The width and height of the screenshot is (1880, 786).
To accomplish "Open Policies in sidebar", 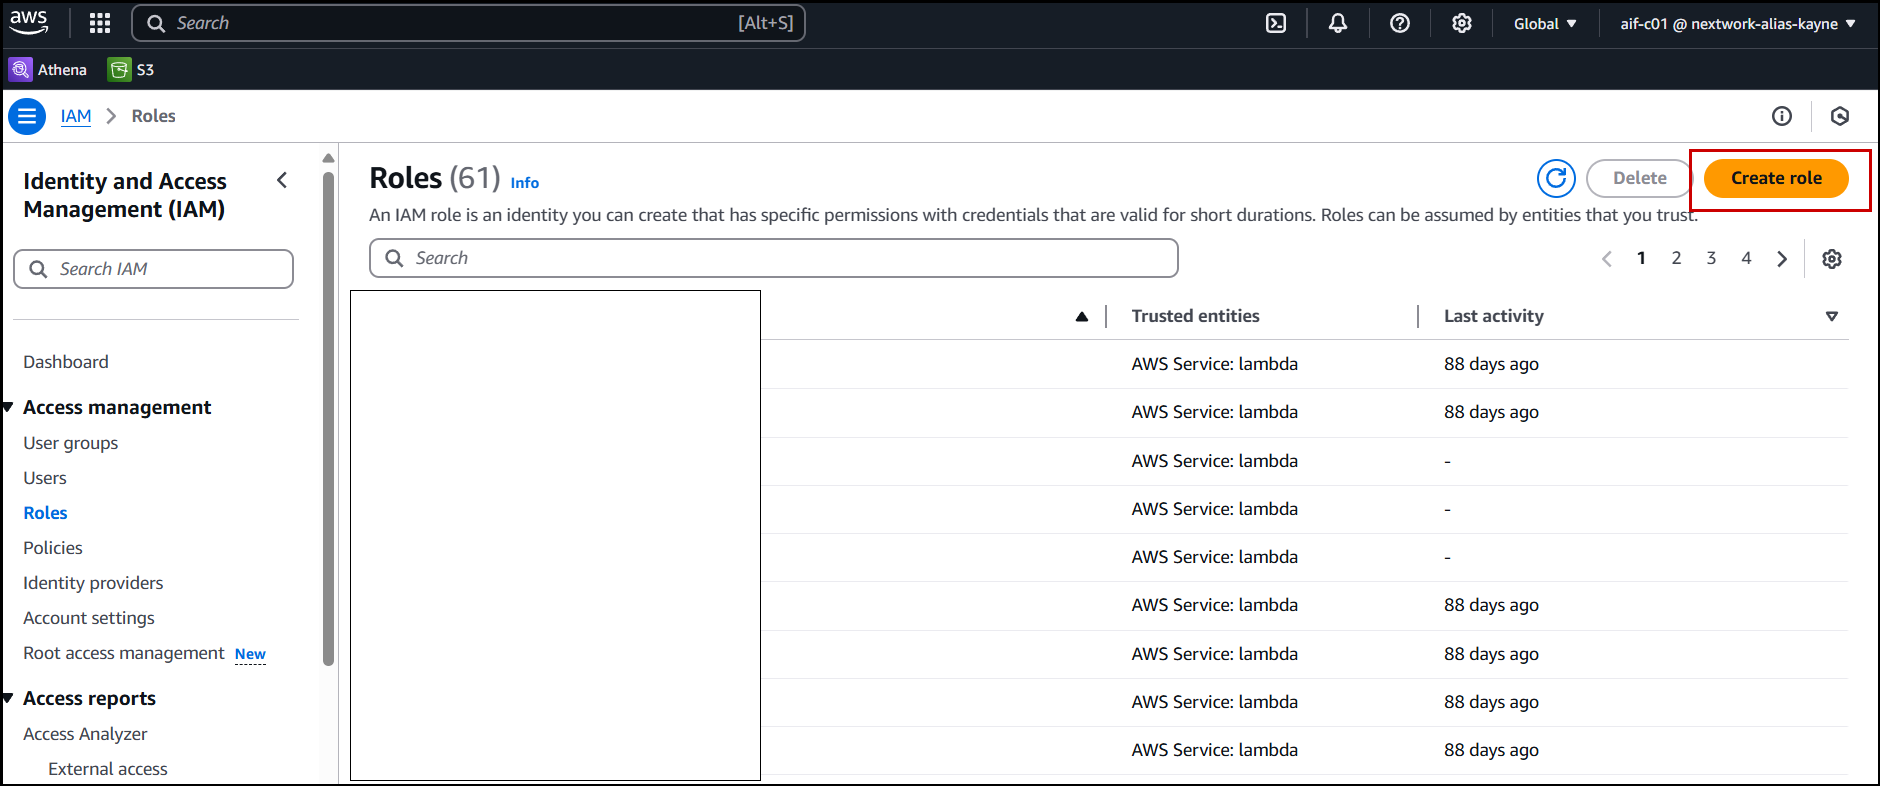I will [53, 548].
